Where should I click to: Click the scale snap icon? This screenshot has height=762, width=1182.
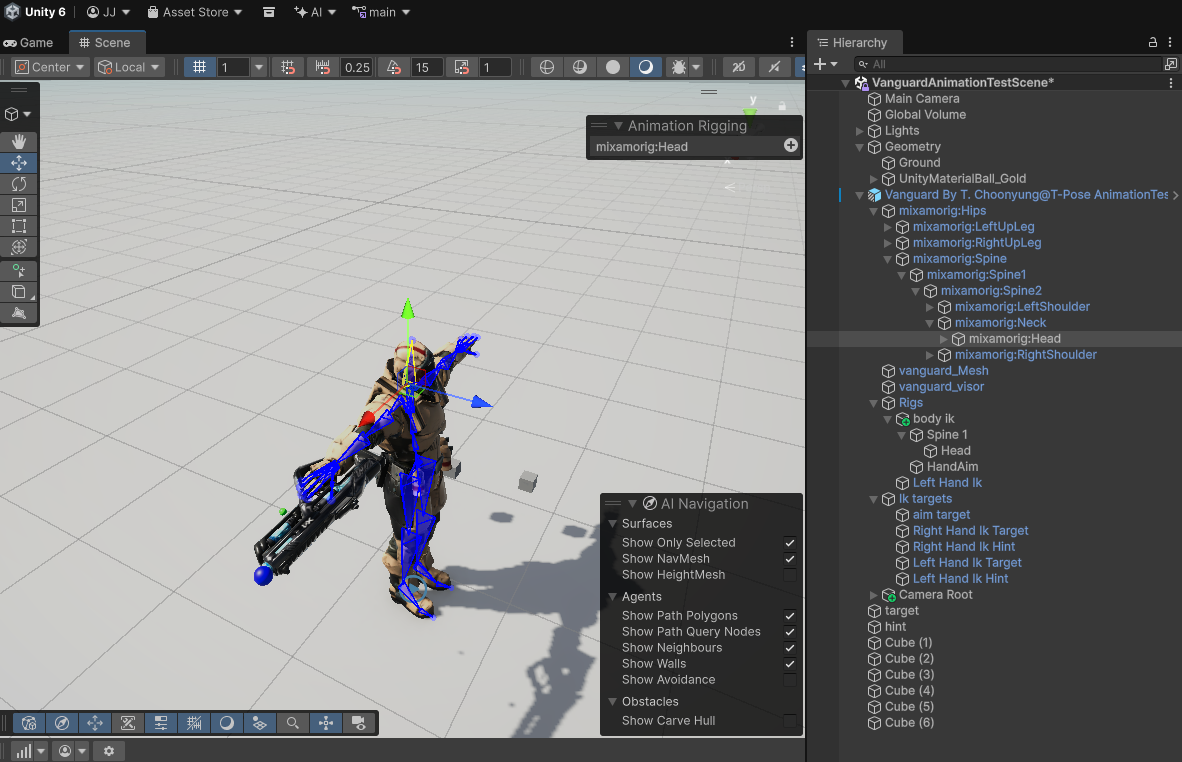click(x=461, y=67)
